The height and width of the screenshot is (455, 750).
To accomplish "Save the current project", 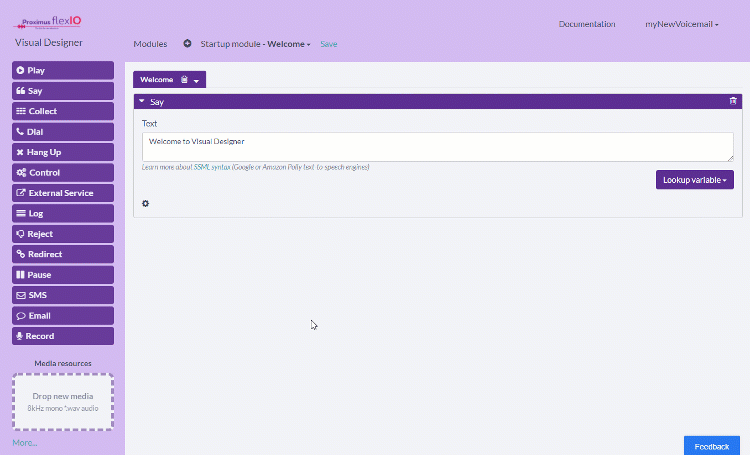I will 329,44.
